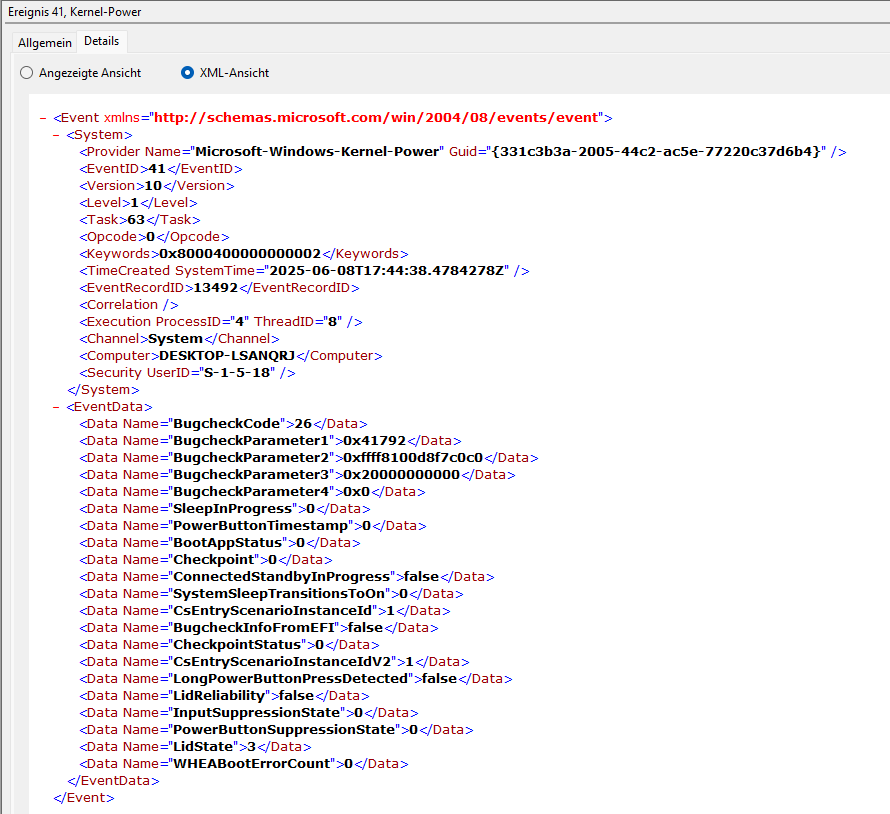Click the LidReliability false line
This screenshot has width=890, height=814.
(x=224, y=696)
